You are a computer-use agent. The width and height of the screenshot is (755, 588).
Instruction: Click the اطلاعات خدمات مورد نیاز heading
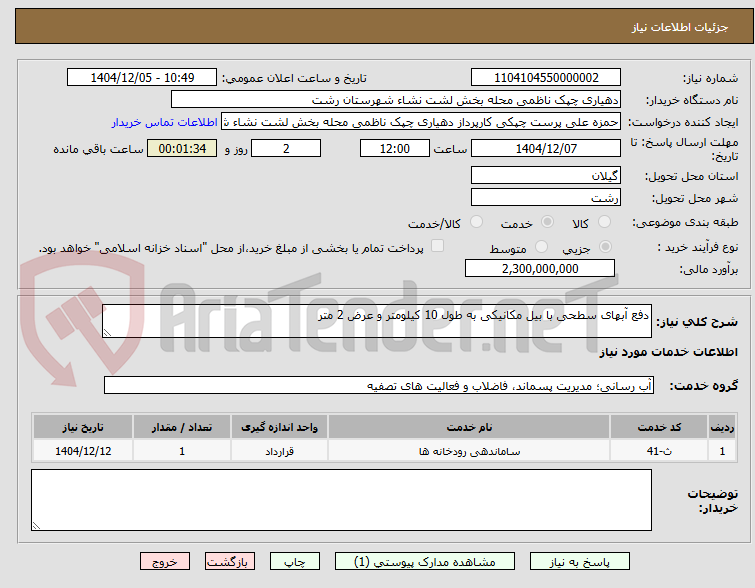[668, 352]
